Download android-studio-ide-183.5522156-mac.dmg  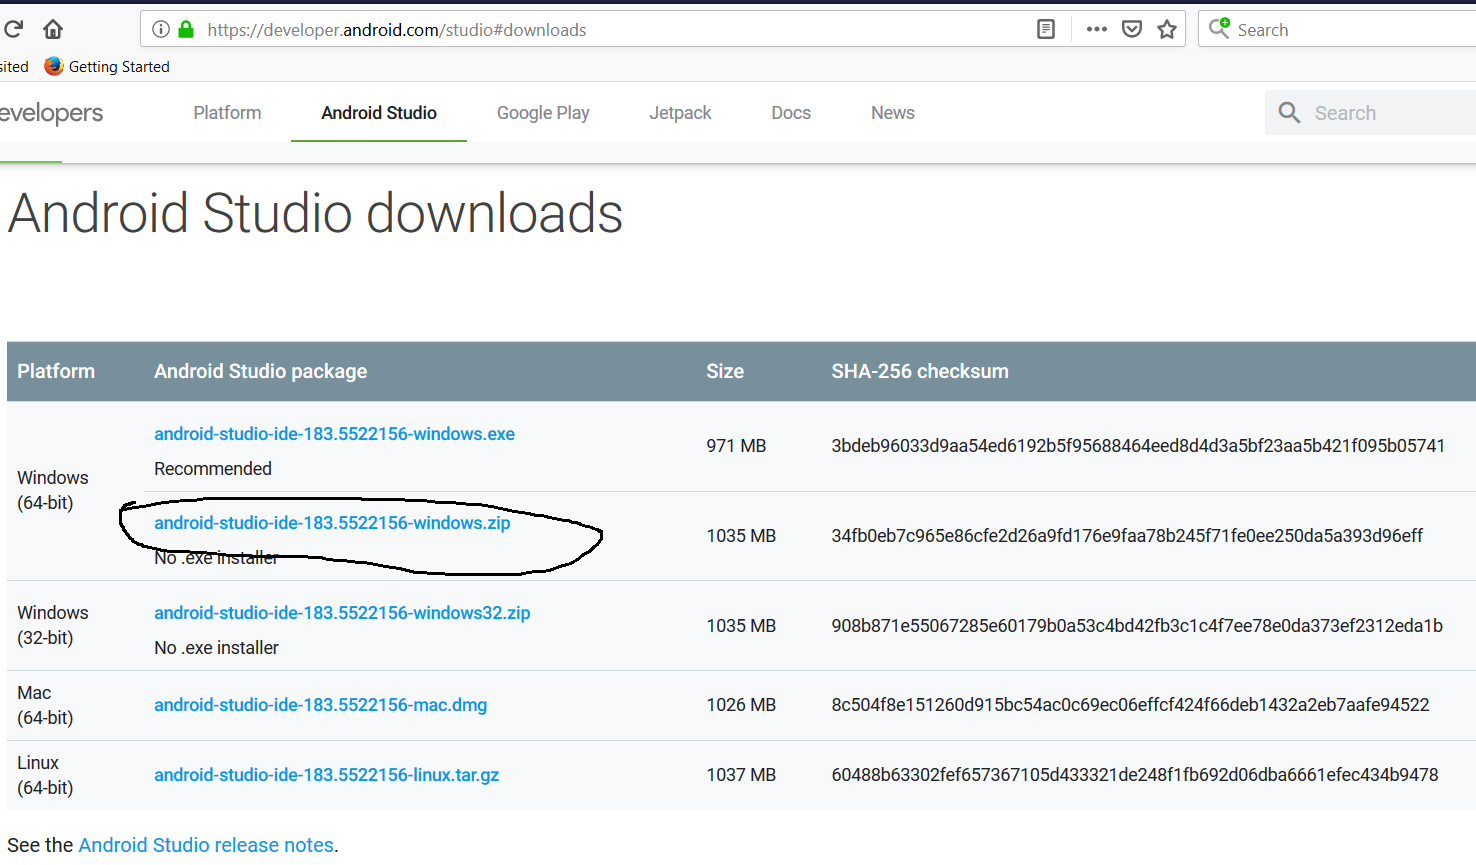pos(320,705)
